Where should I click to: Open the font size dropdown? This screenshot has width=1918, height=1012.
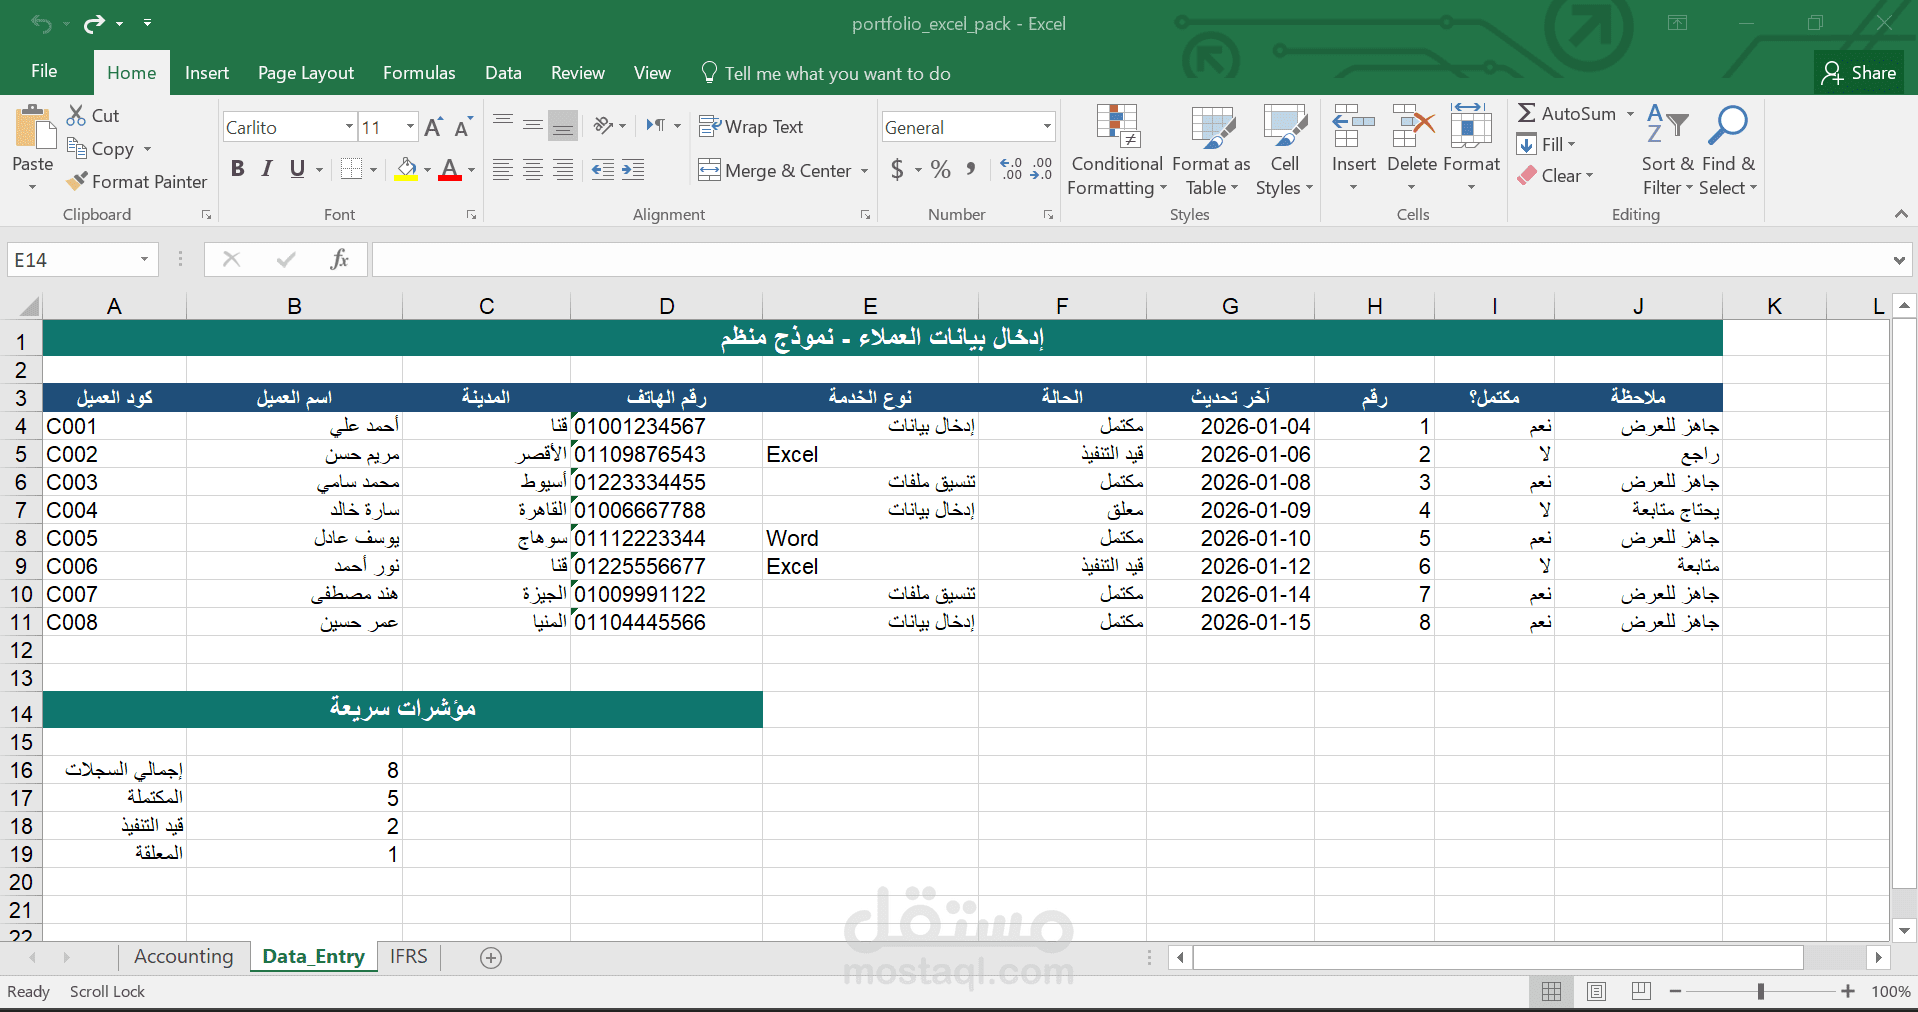click(x=410, y=127)
